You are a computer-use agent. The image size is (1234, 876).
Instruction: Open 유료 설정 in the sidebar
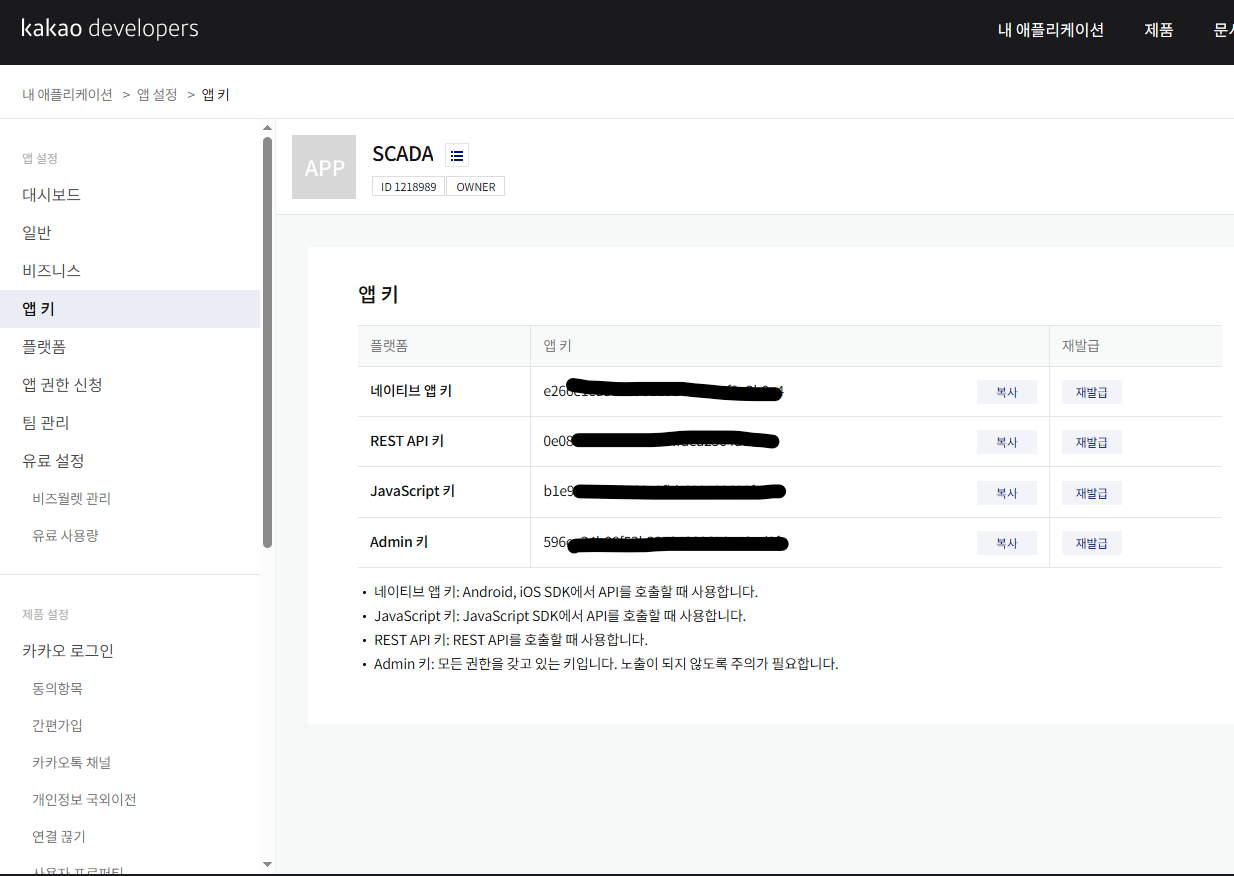click(x=130, y=461)
